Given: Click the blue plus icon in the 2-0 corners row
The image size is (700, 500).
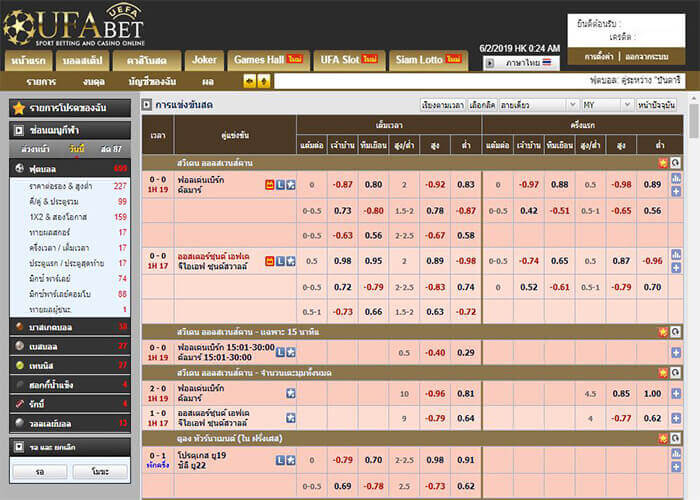Looking at the screenshot, I should pyautogui.click(x=676, y=394).
